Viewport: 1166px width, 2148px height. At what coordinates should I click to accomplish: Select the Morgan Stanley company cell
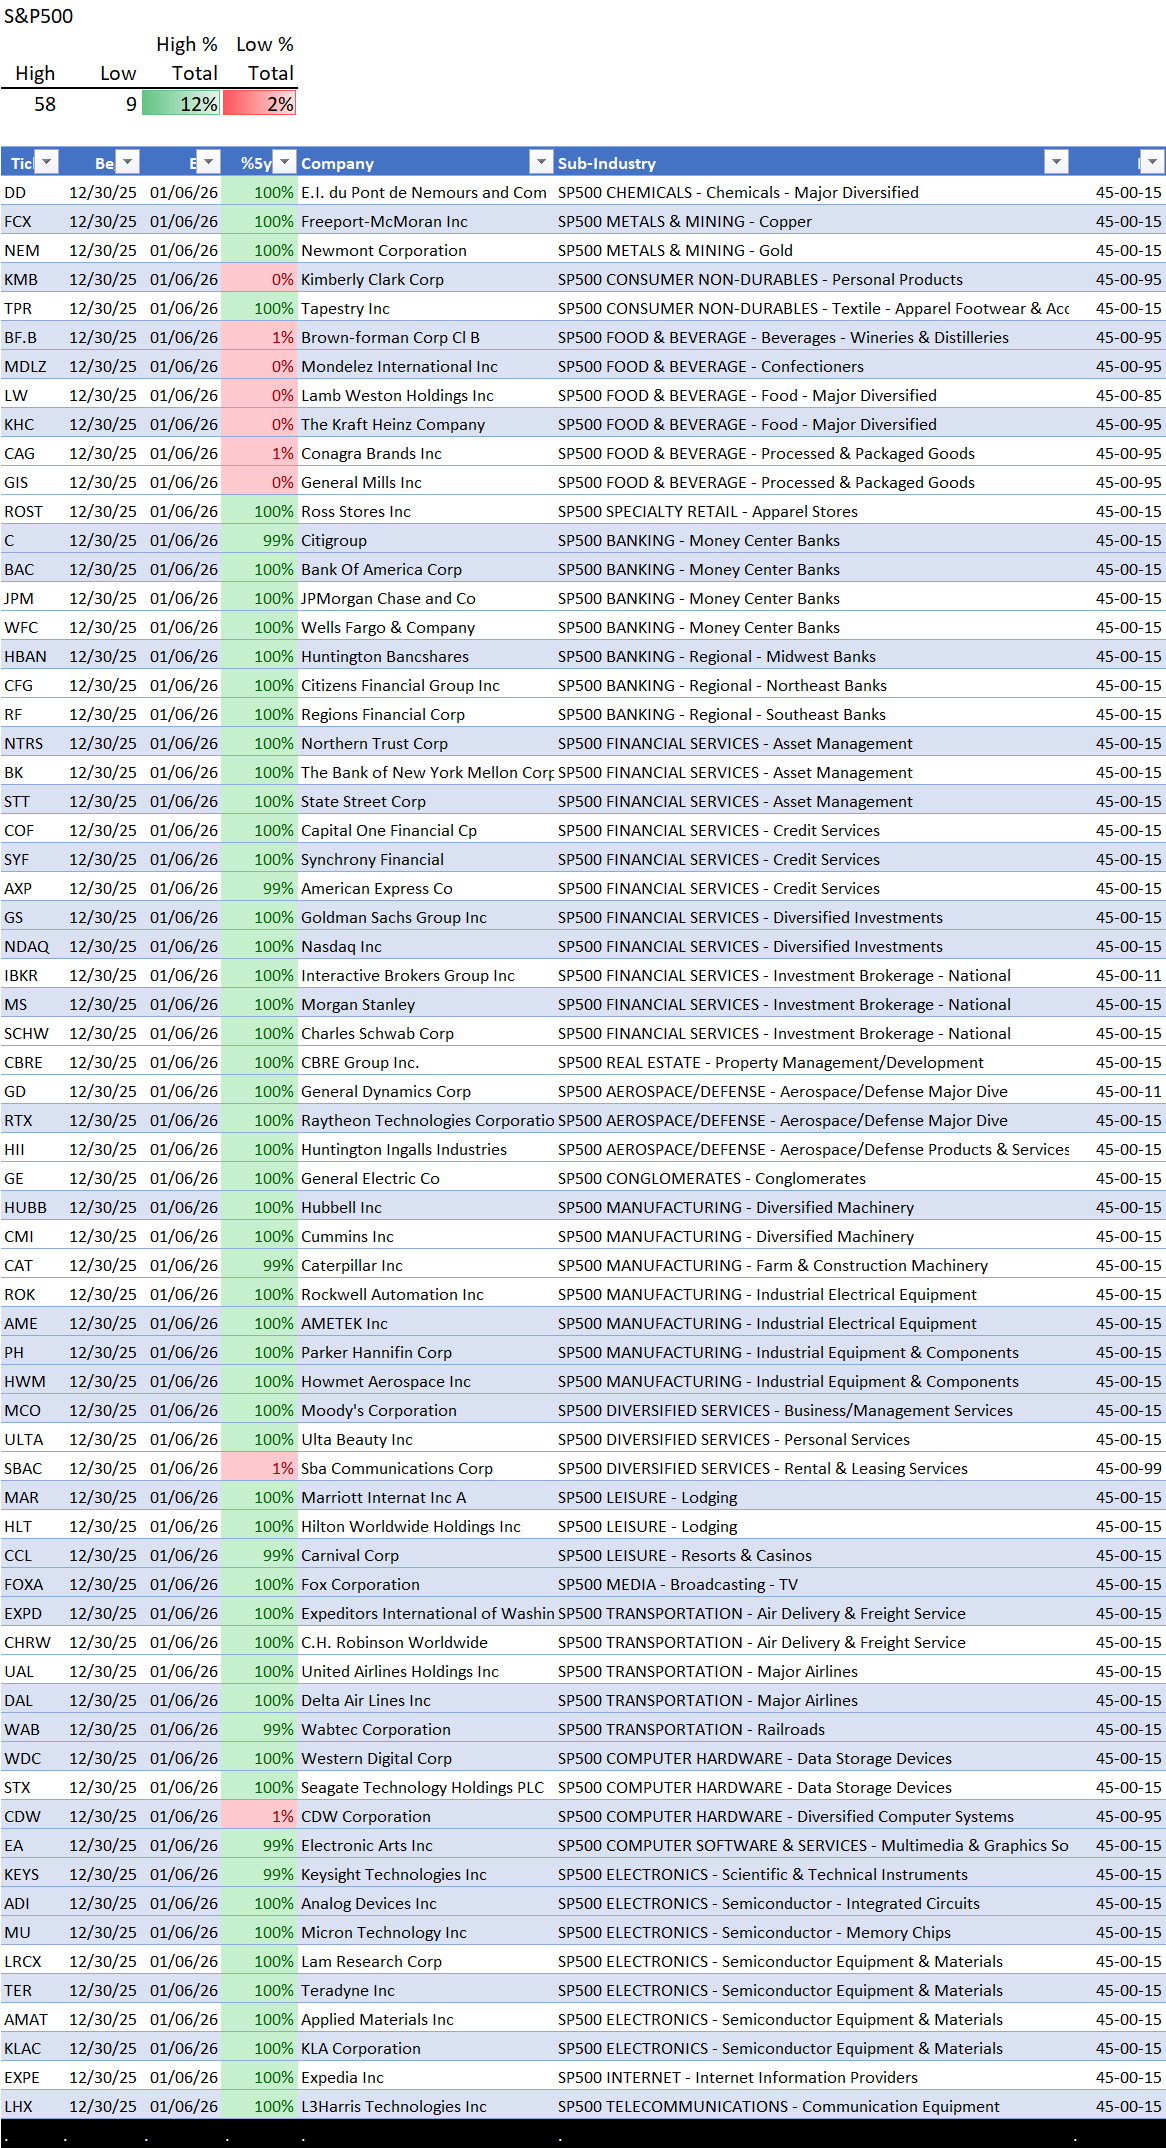(426, 1004)
